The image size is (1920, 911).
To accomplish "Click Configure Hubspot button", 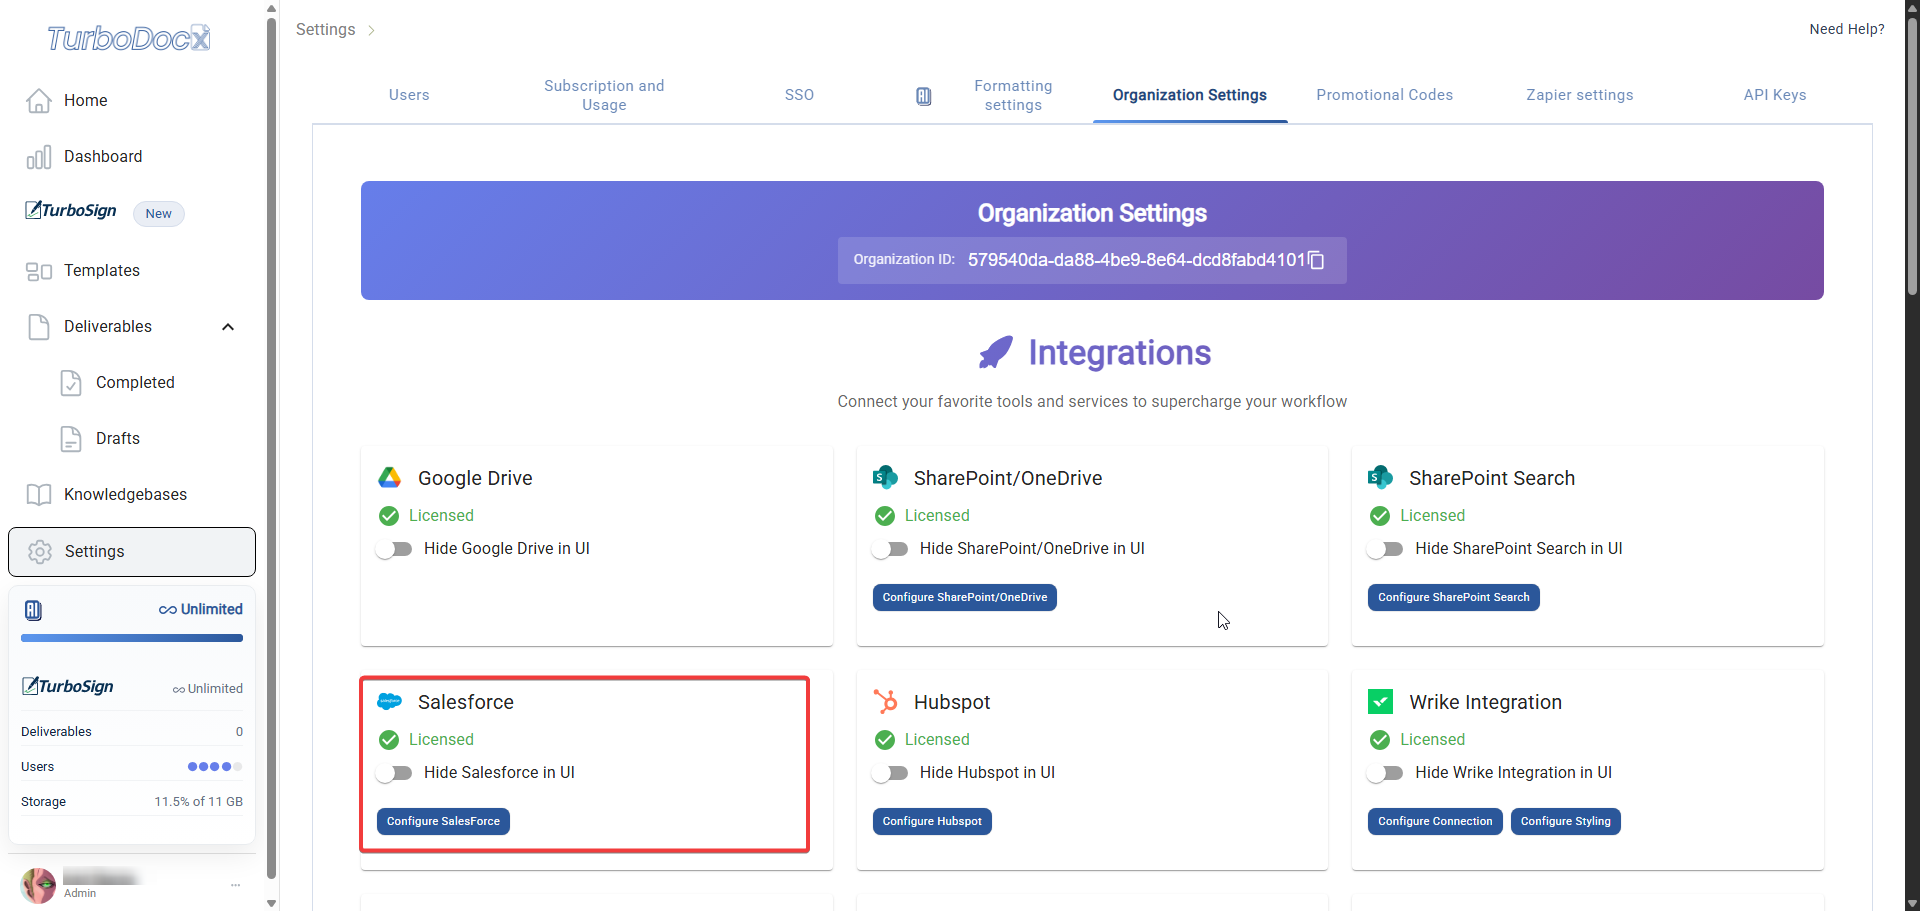I will pos(932,821).
